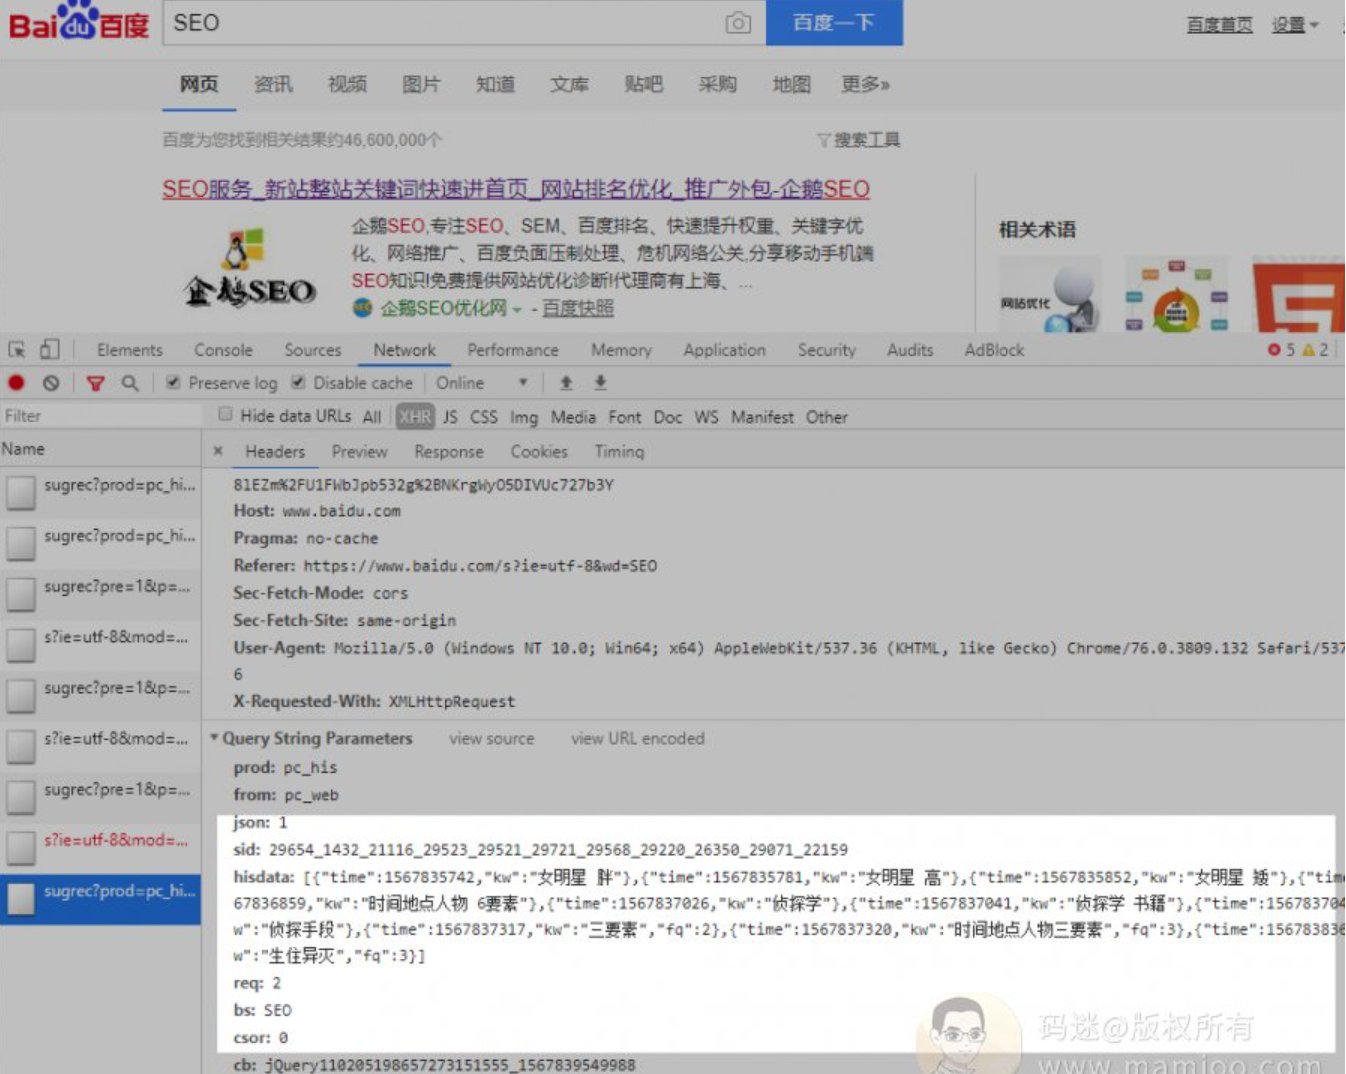Click the 企鹅SEO penguin logo thumbnail
1346x1074 pixels.
click(250, 268)
